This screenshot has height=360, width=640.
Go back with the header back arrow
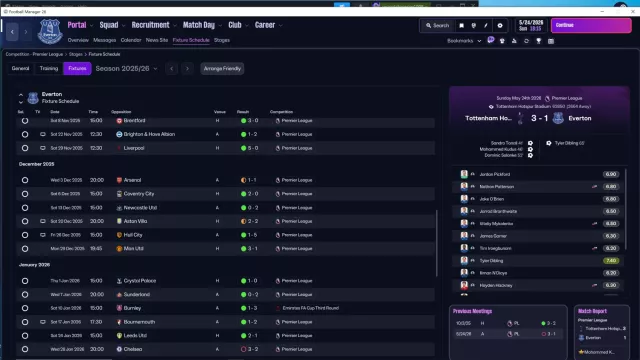(12, 31)
